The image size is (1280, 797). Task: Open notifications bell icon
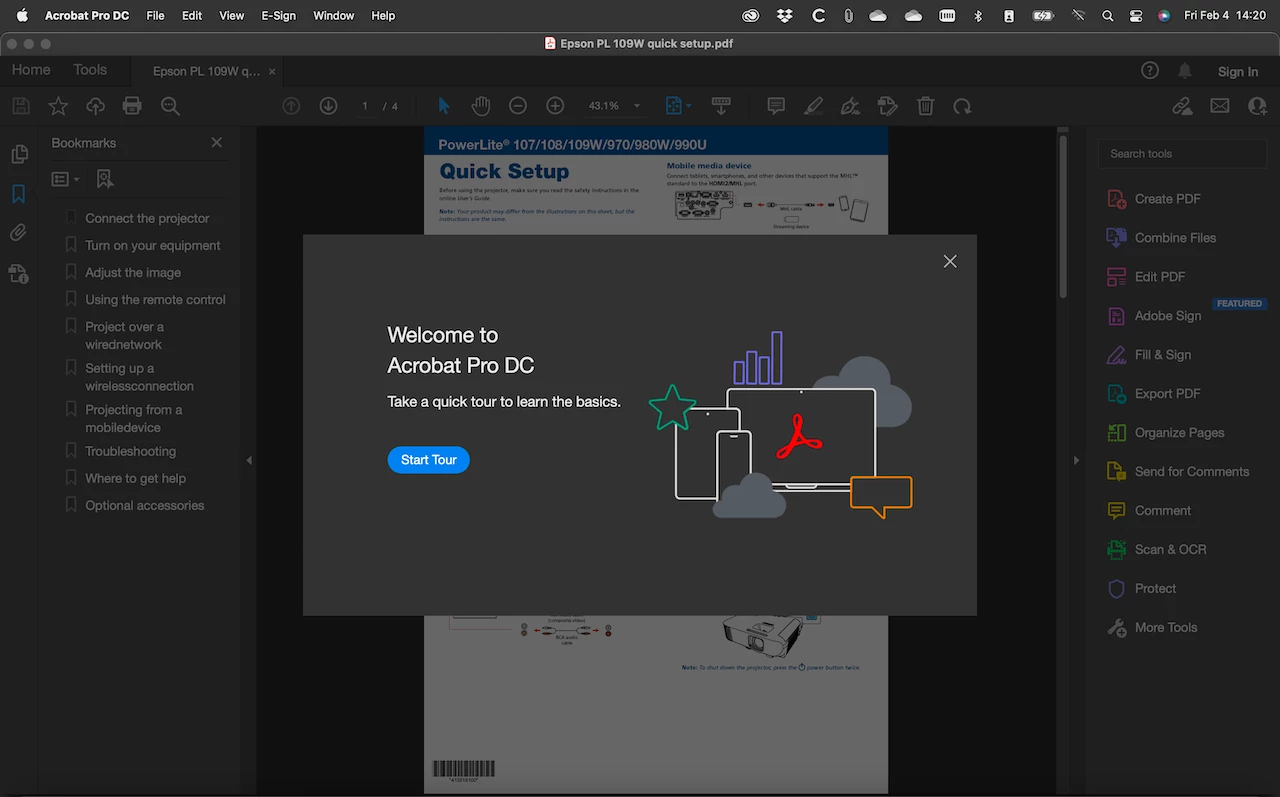tap(1185, 70)
